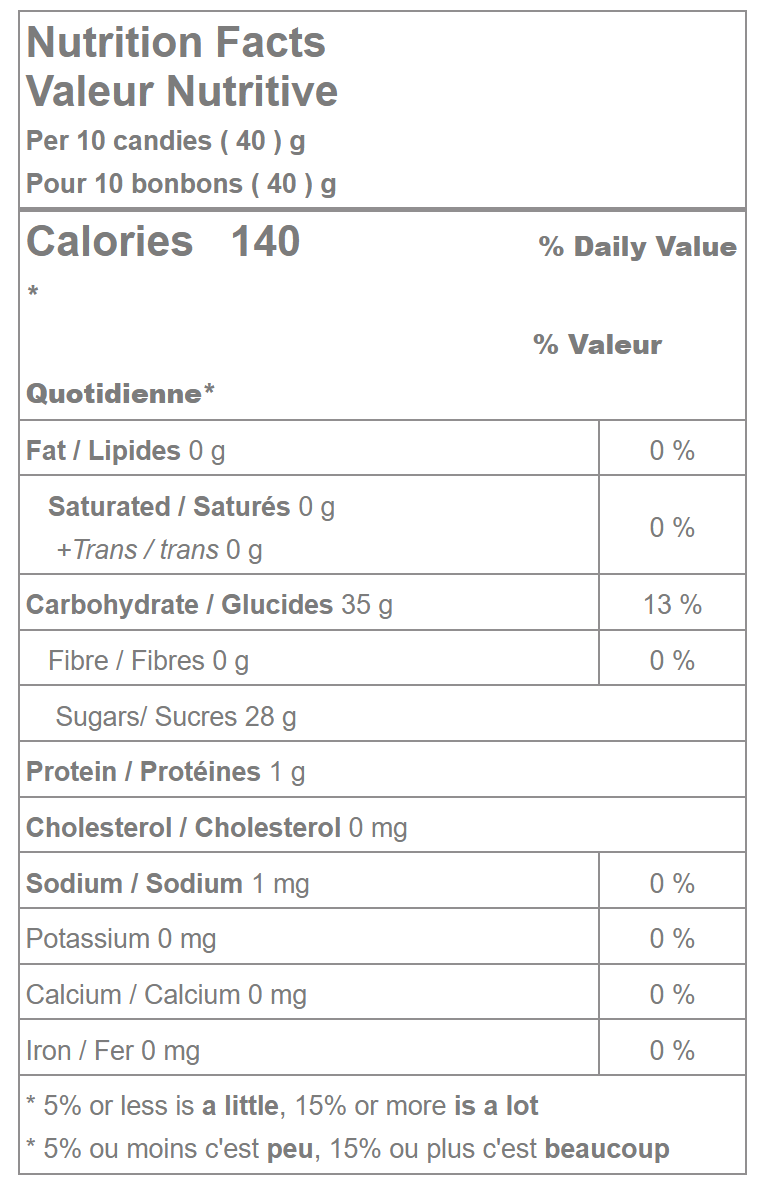Click the Calories 140 text

(x=163, y=242)
